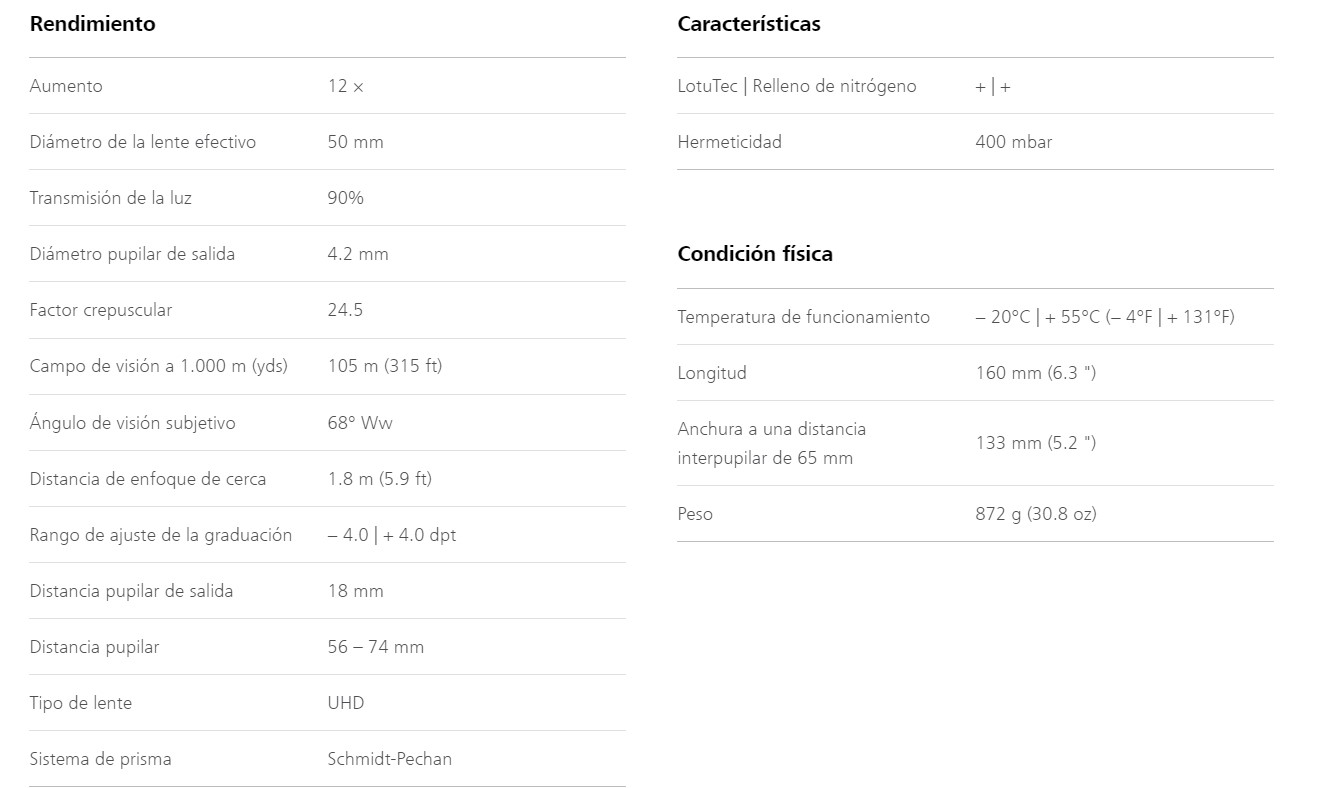
Task: Click the Distancia de enfoque de cerca label
Action: pos(148,478)
